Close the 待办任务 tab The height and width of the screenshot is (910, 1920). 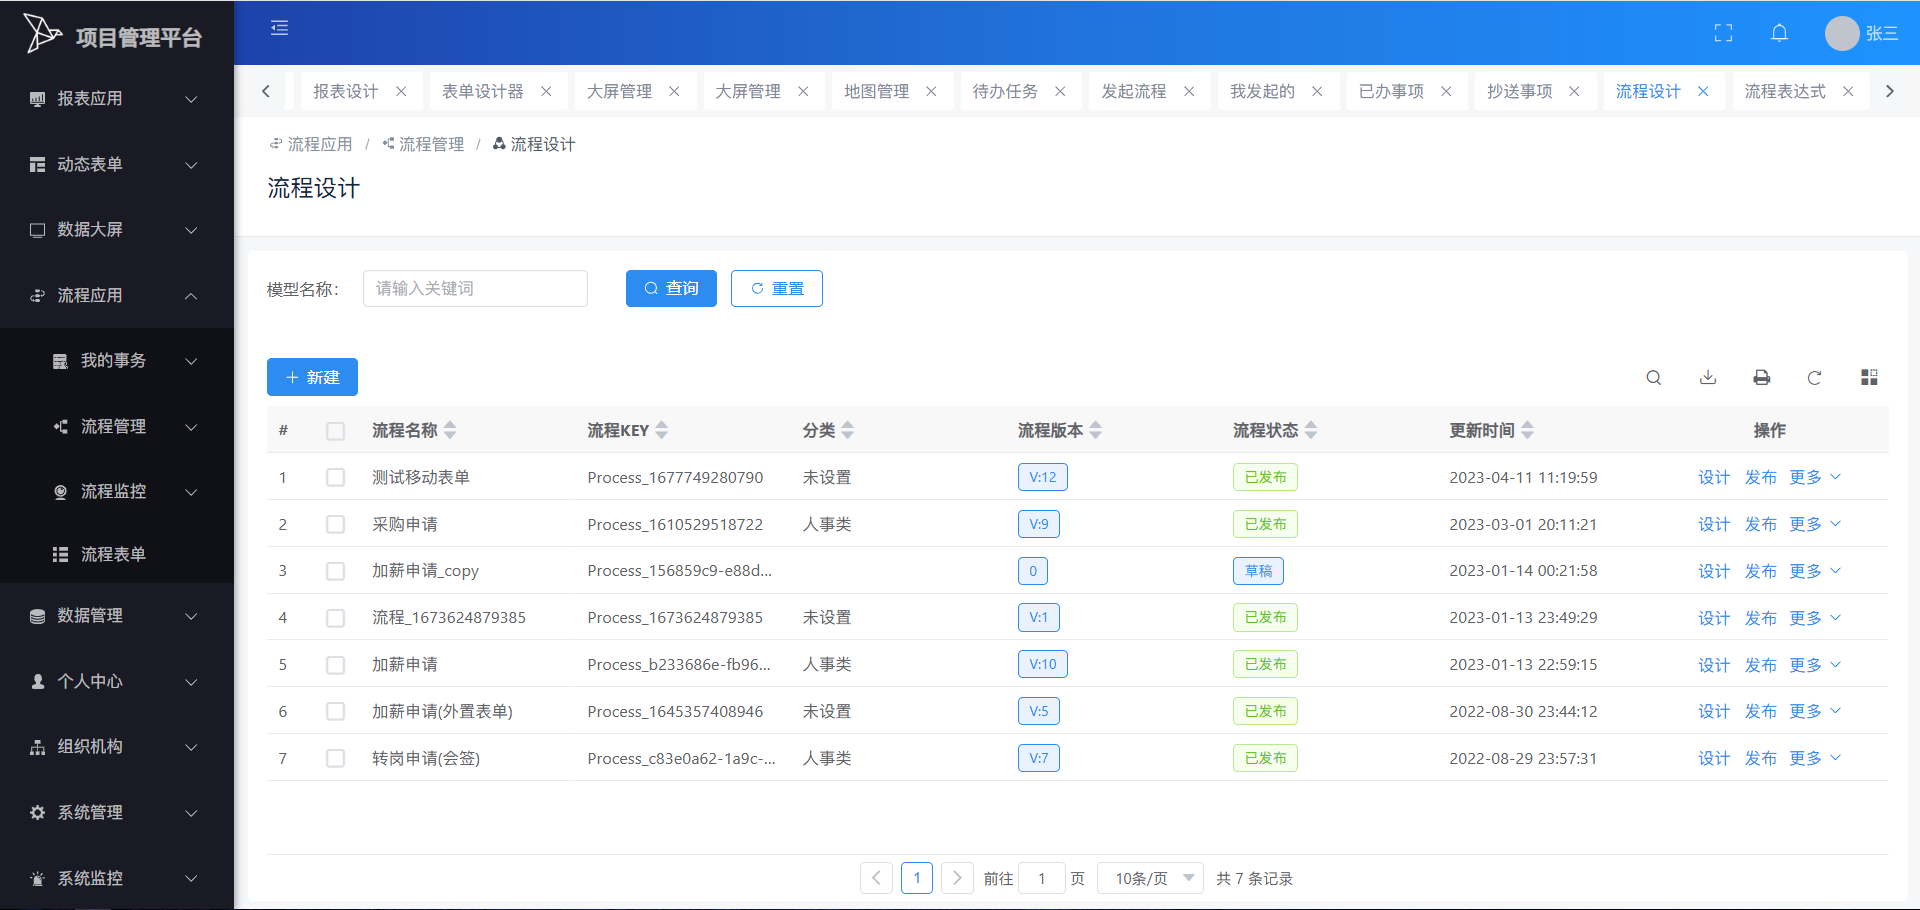(x=1060, y=91)
